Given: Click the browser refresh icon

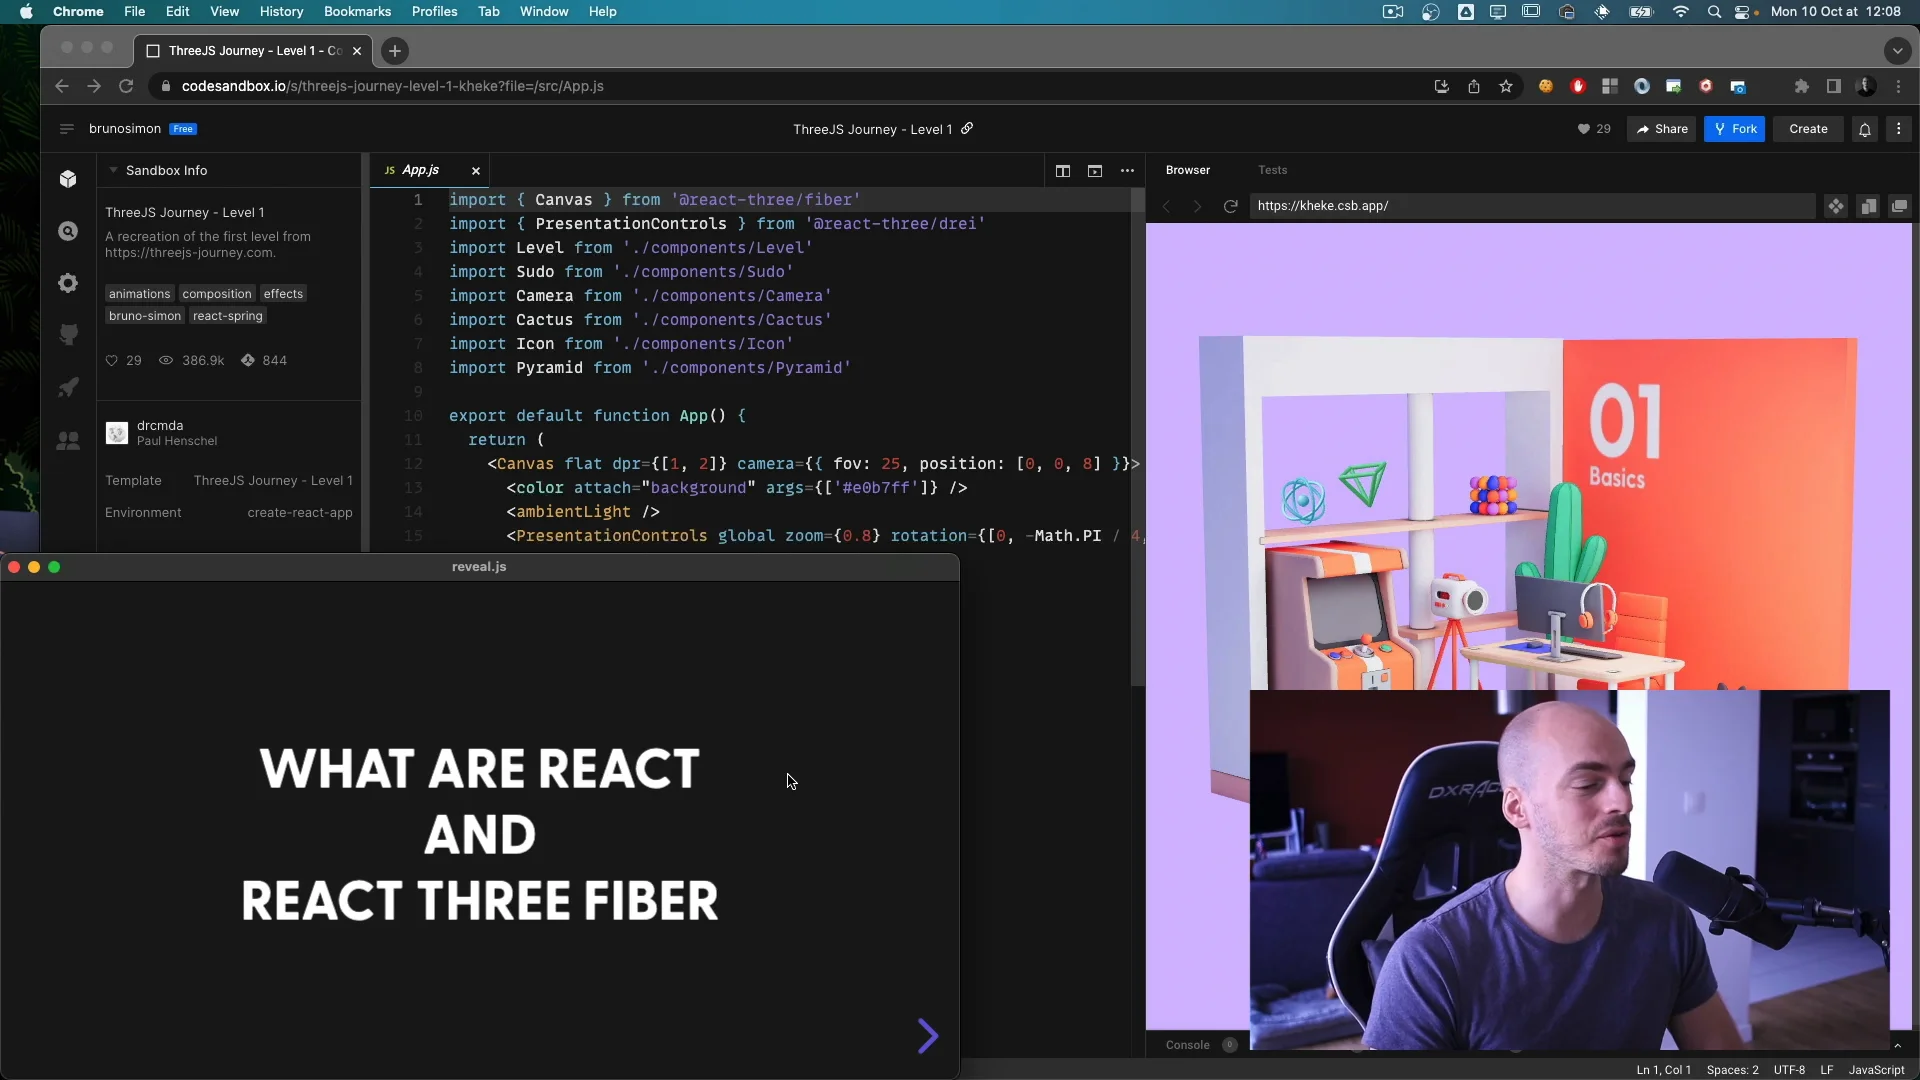Looking at the screenshot, I should click(x=1229, y=206).
